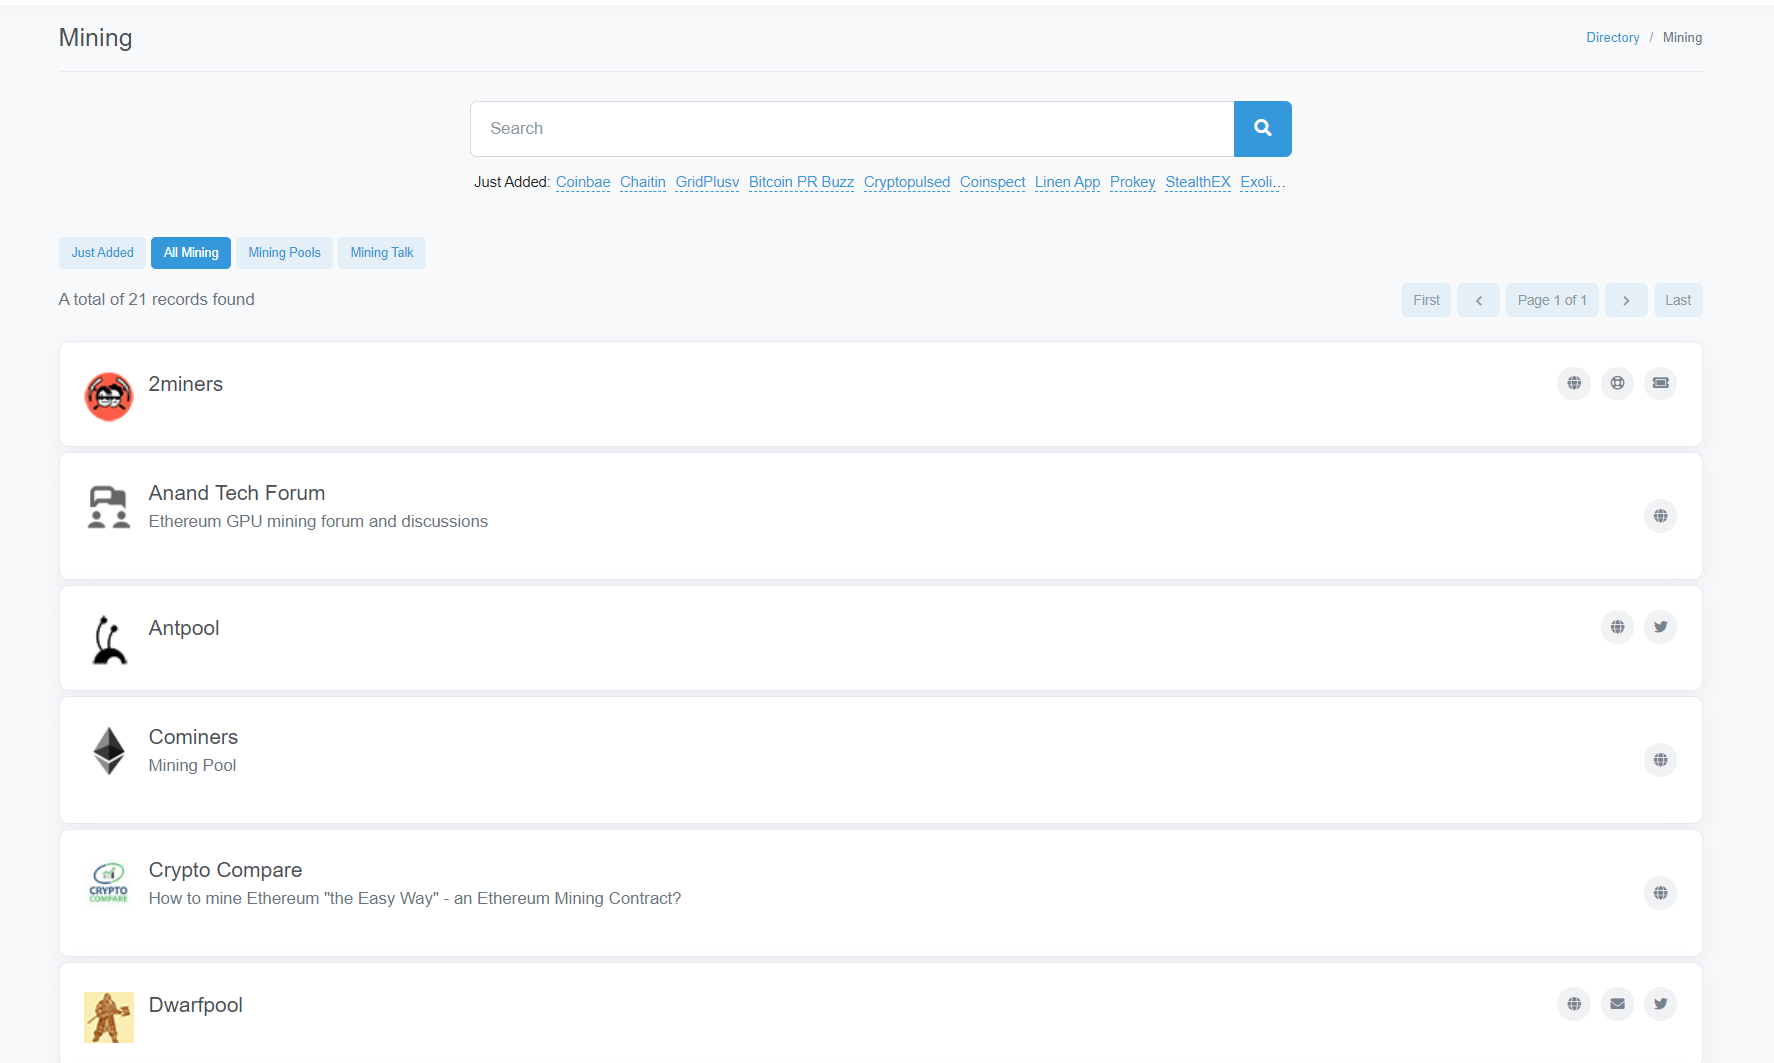Email Dwarfpool via envelope icon

point(1617,1004)
